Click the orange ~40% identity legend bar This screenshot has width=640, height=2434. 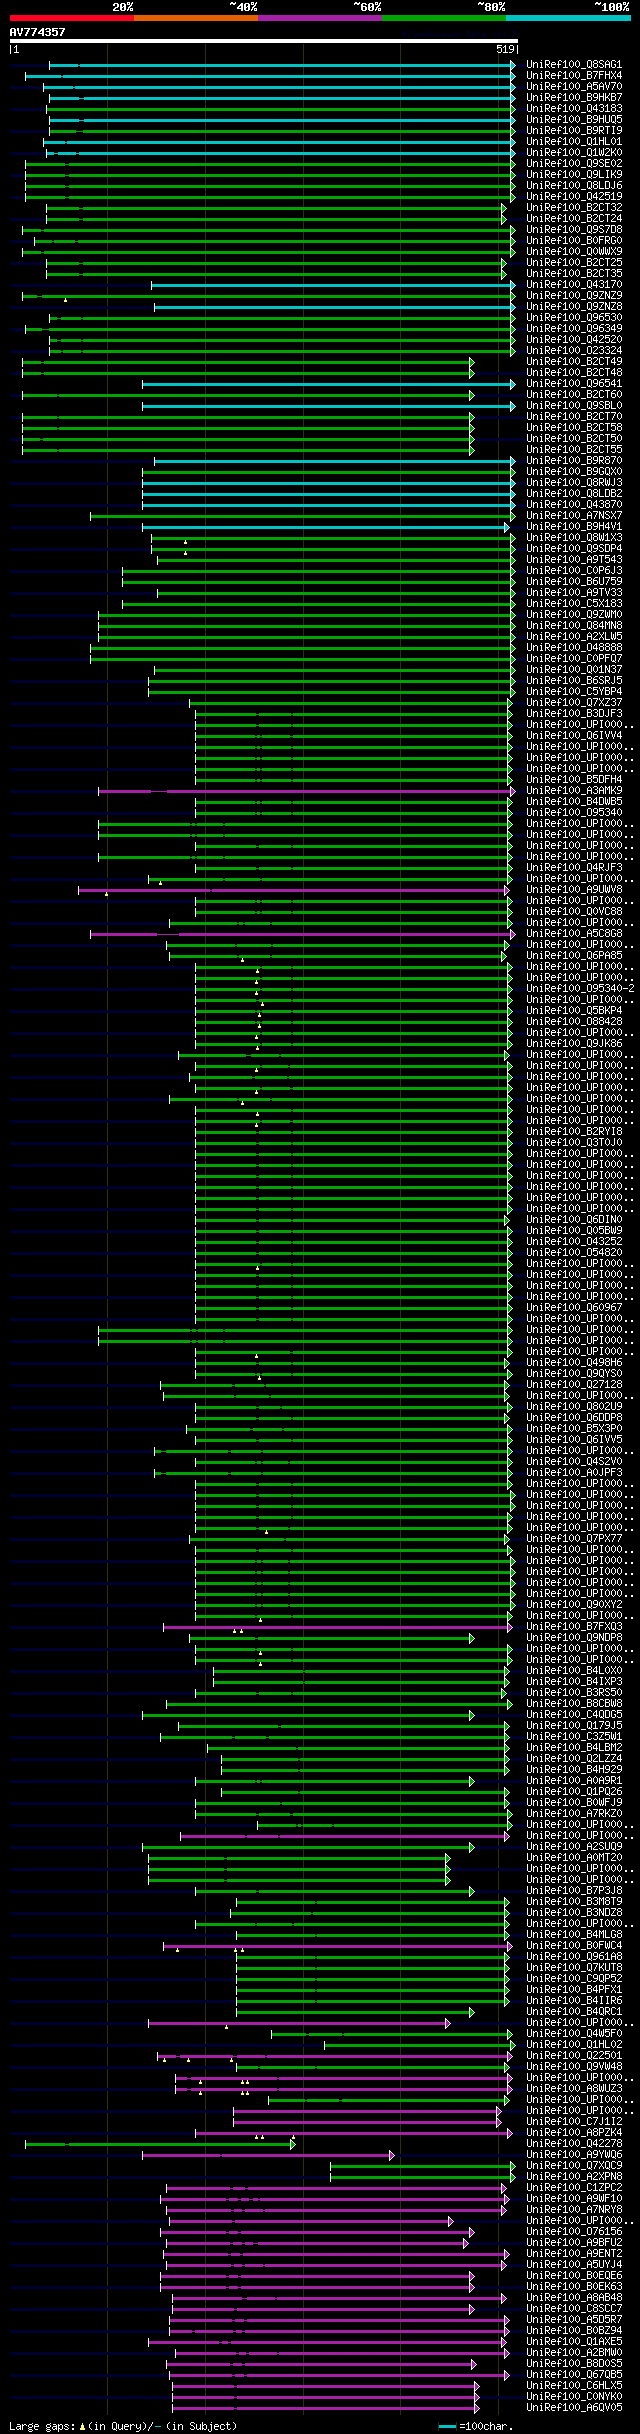click(195, 18)
